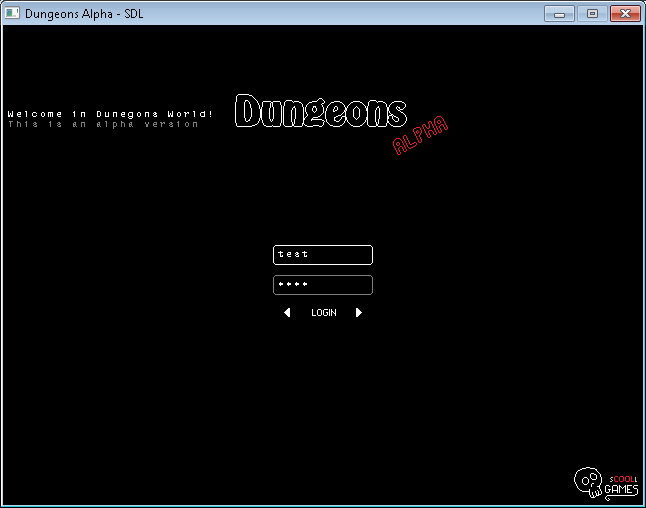Click the red sCOOLl text

click(623, 479)
